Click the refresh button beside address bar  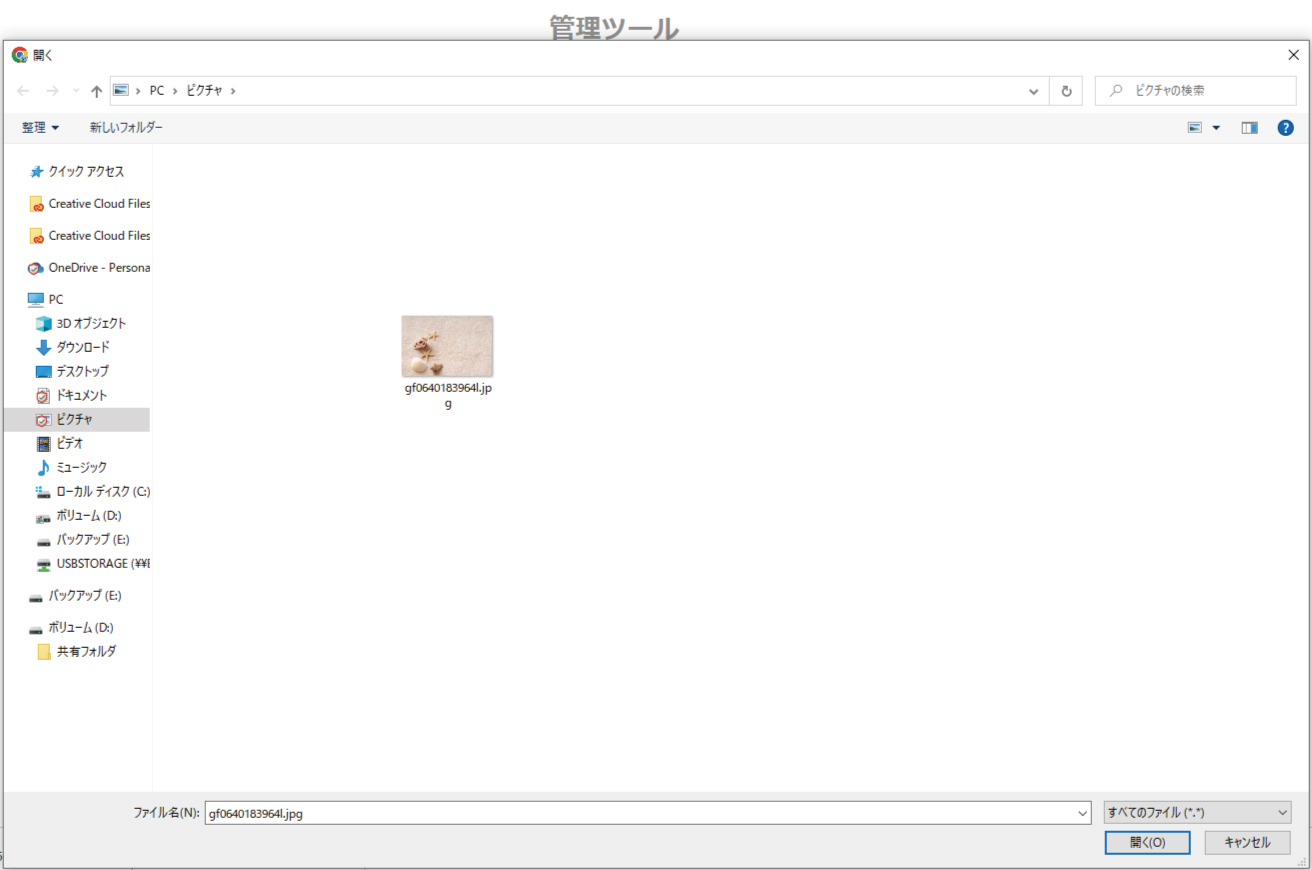(x=1066, y=91)
